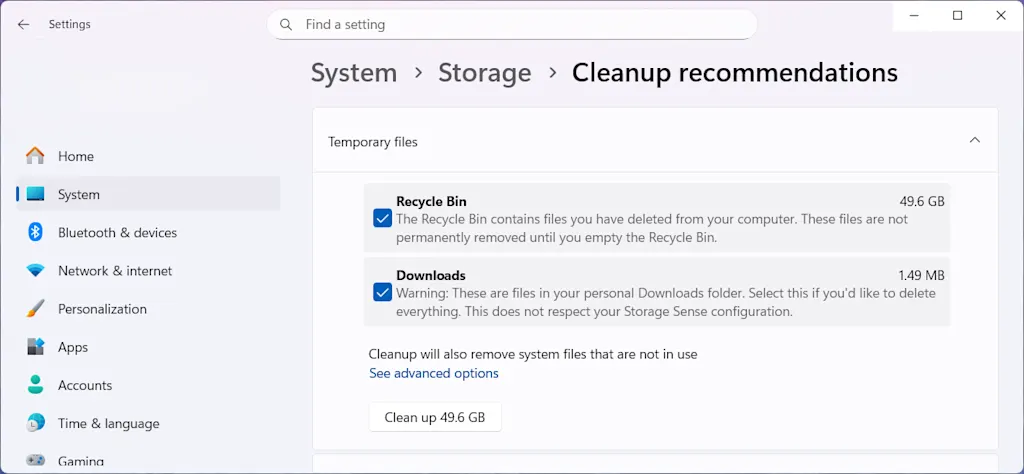Collapse the Temporary files section

tap(975, 141)
